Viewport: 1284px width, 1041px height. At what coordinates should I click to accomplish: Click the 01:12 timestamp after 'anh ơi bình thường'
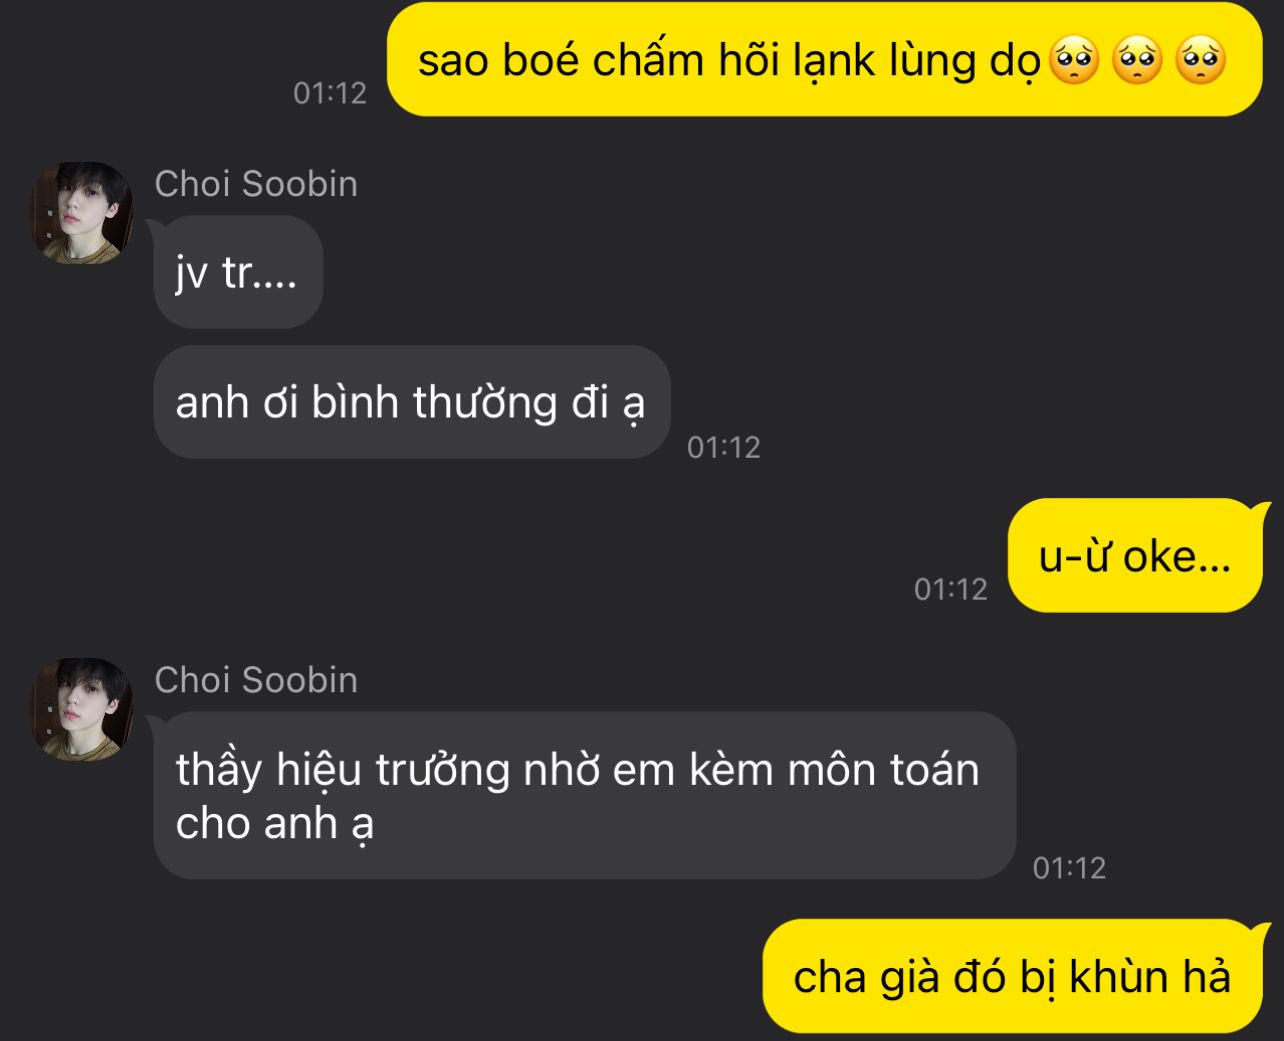pyautogui.click(x=724, y=447)
